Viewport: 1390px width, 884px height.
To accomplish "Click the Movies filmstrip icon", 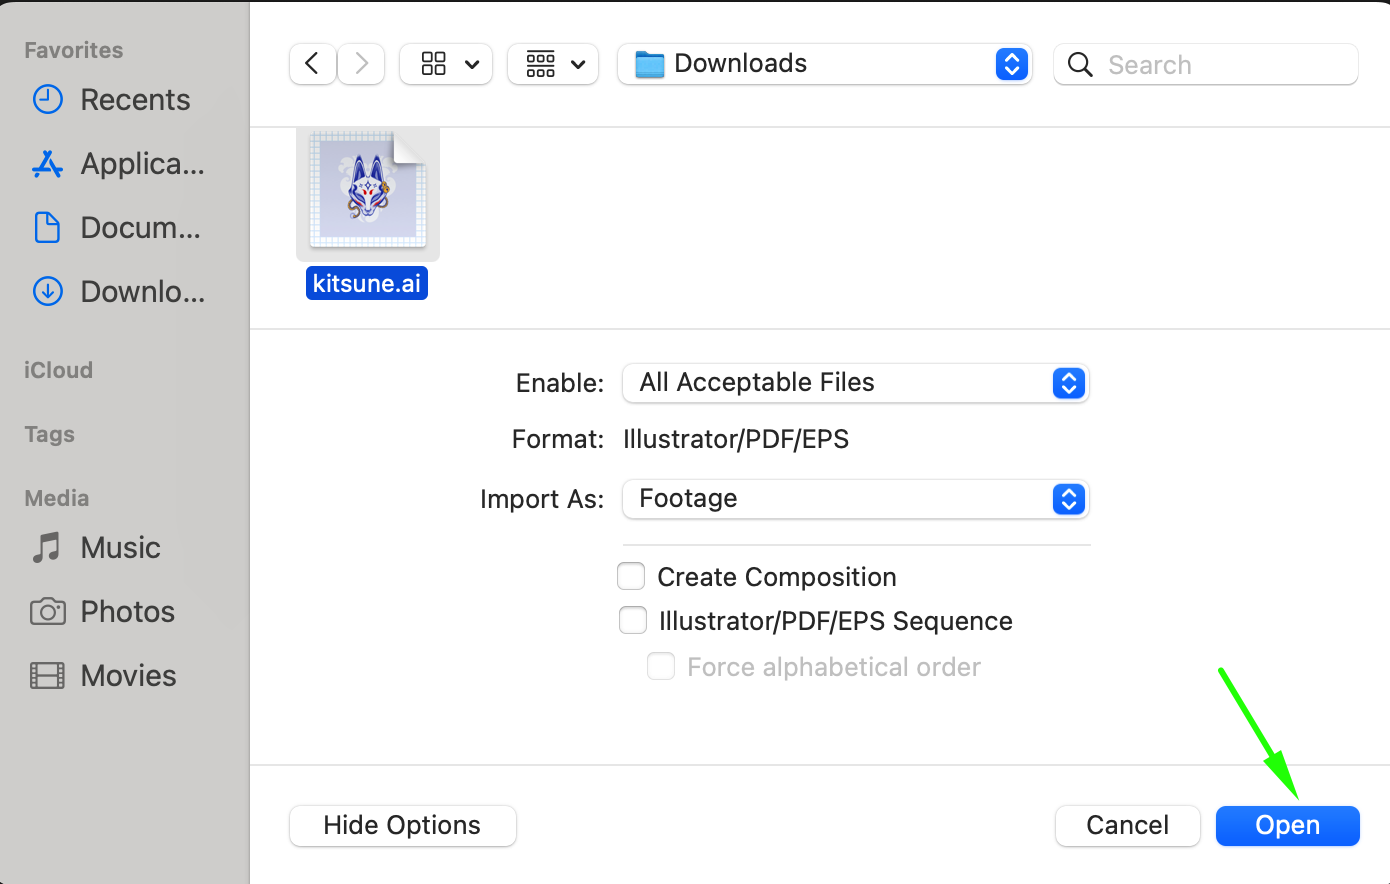I will (47, 676).
